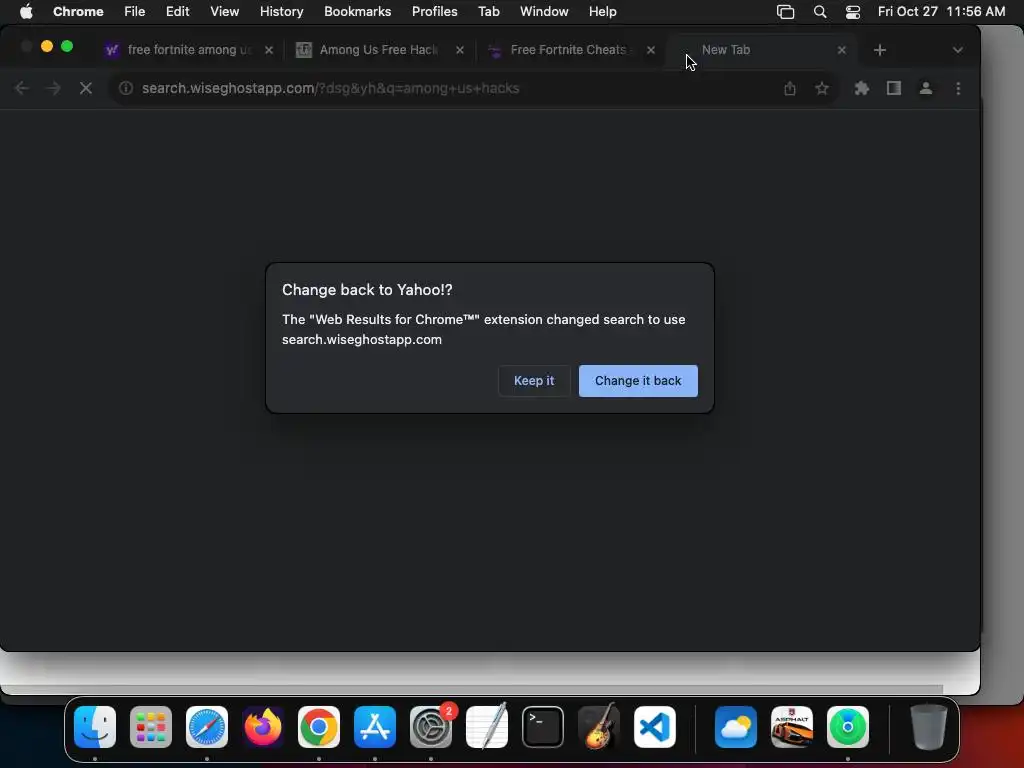Screen dimensions: 1024x768
Task: Open the Extensions puzzle icon
Action: [x=862, y=88]
